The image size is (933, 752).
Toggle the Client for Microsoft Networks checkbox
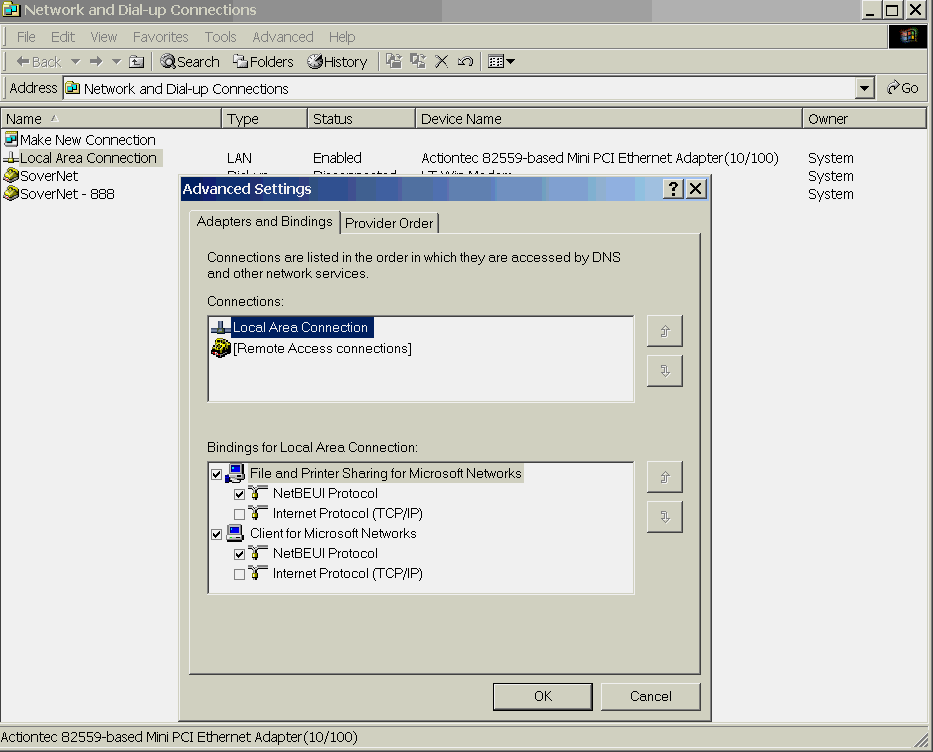point(217,534)
